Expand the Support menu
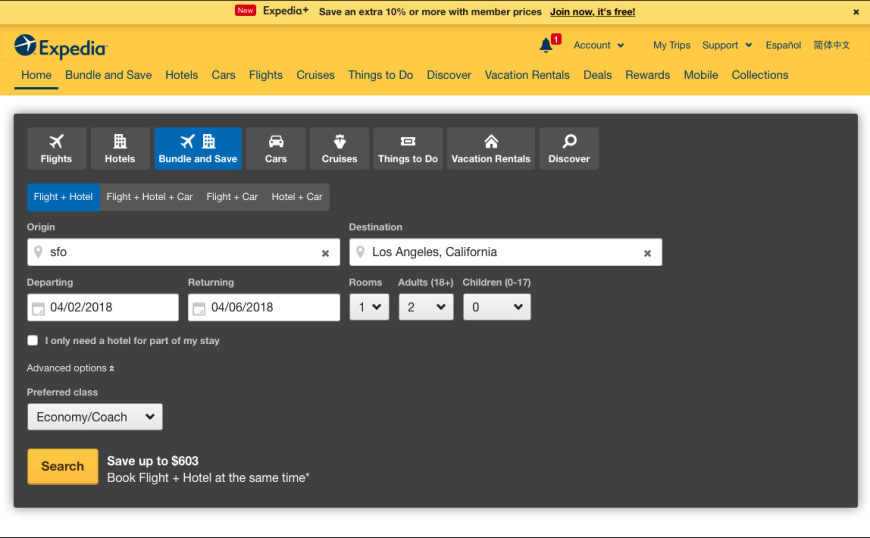870x538 pixels. click(727, 45)
